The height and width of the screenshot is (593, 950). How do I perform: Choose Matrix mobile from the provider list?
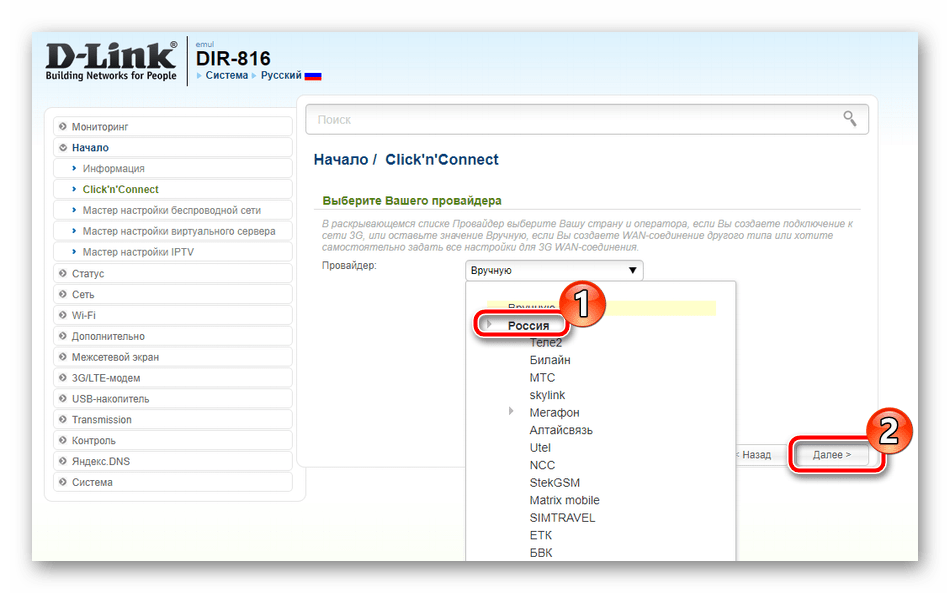pos(564,500)
